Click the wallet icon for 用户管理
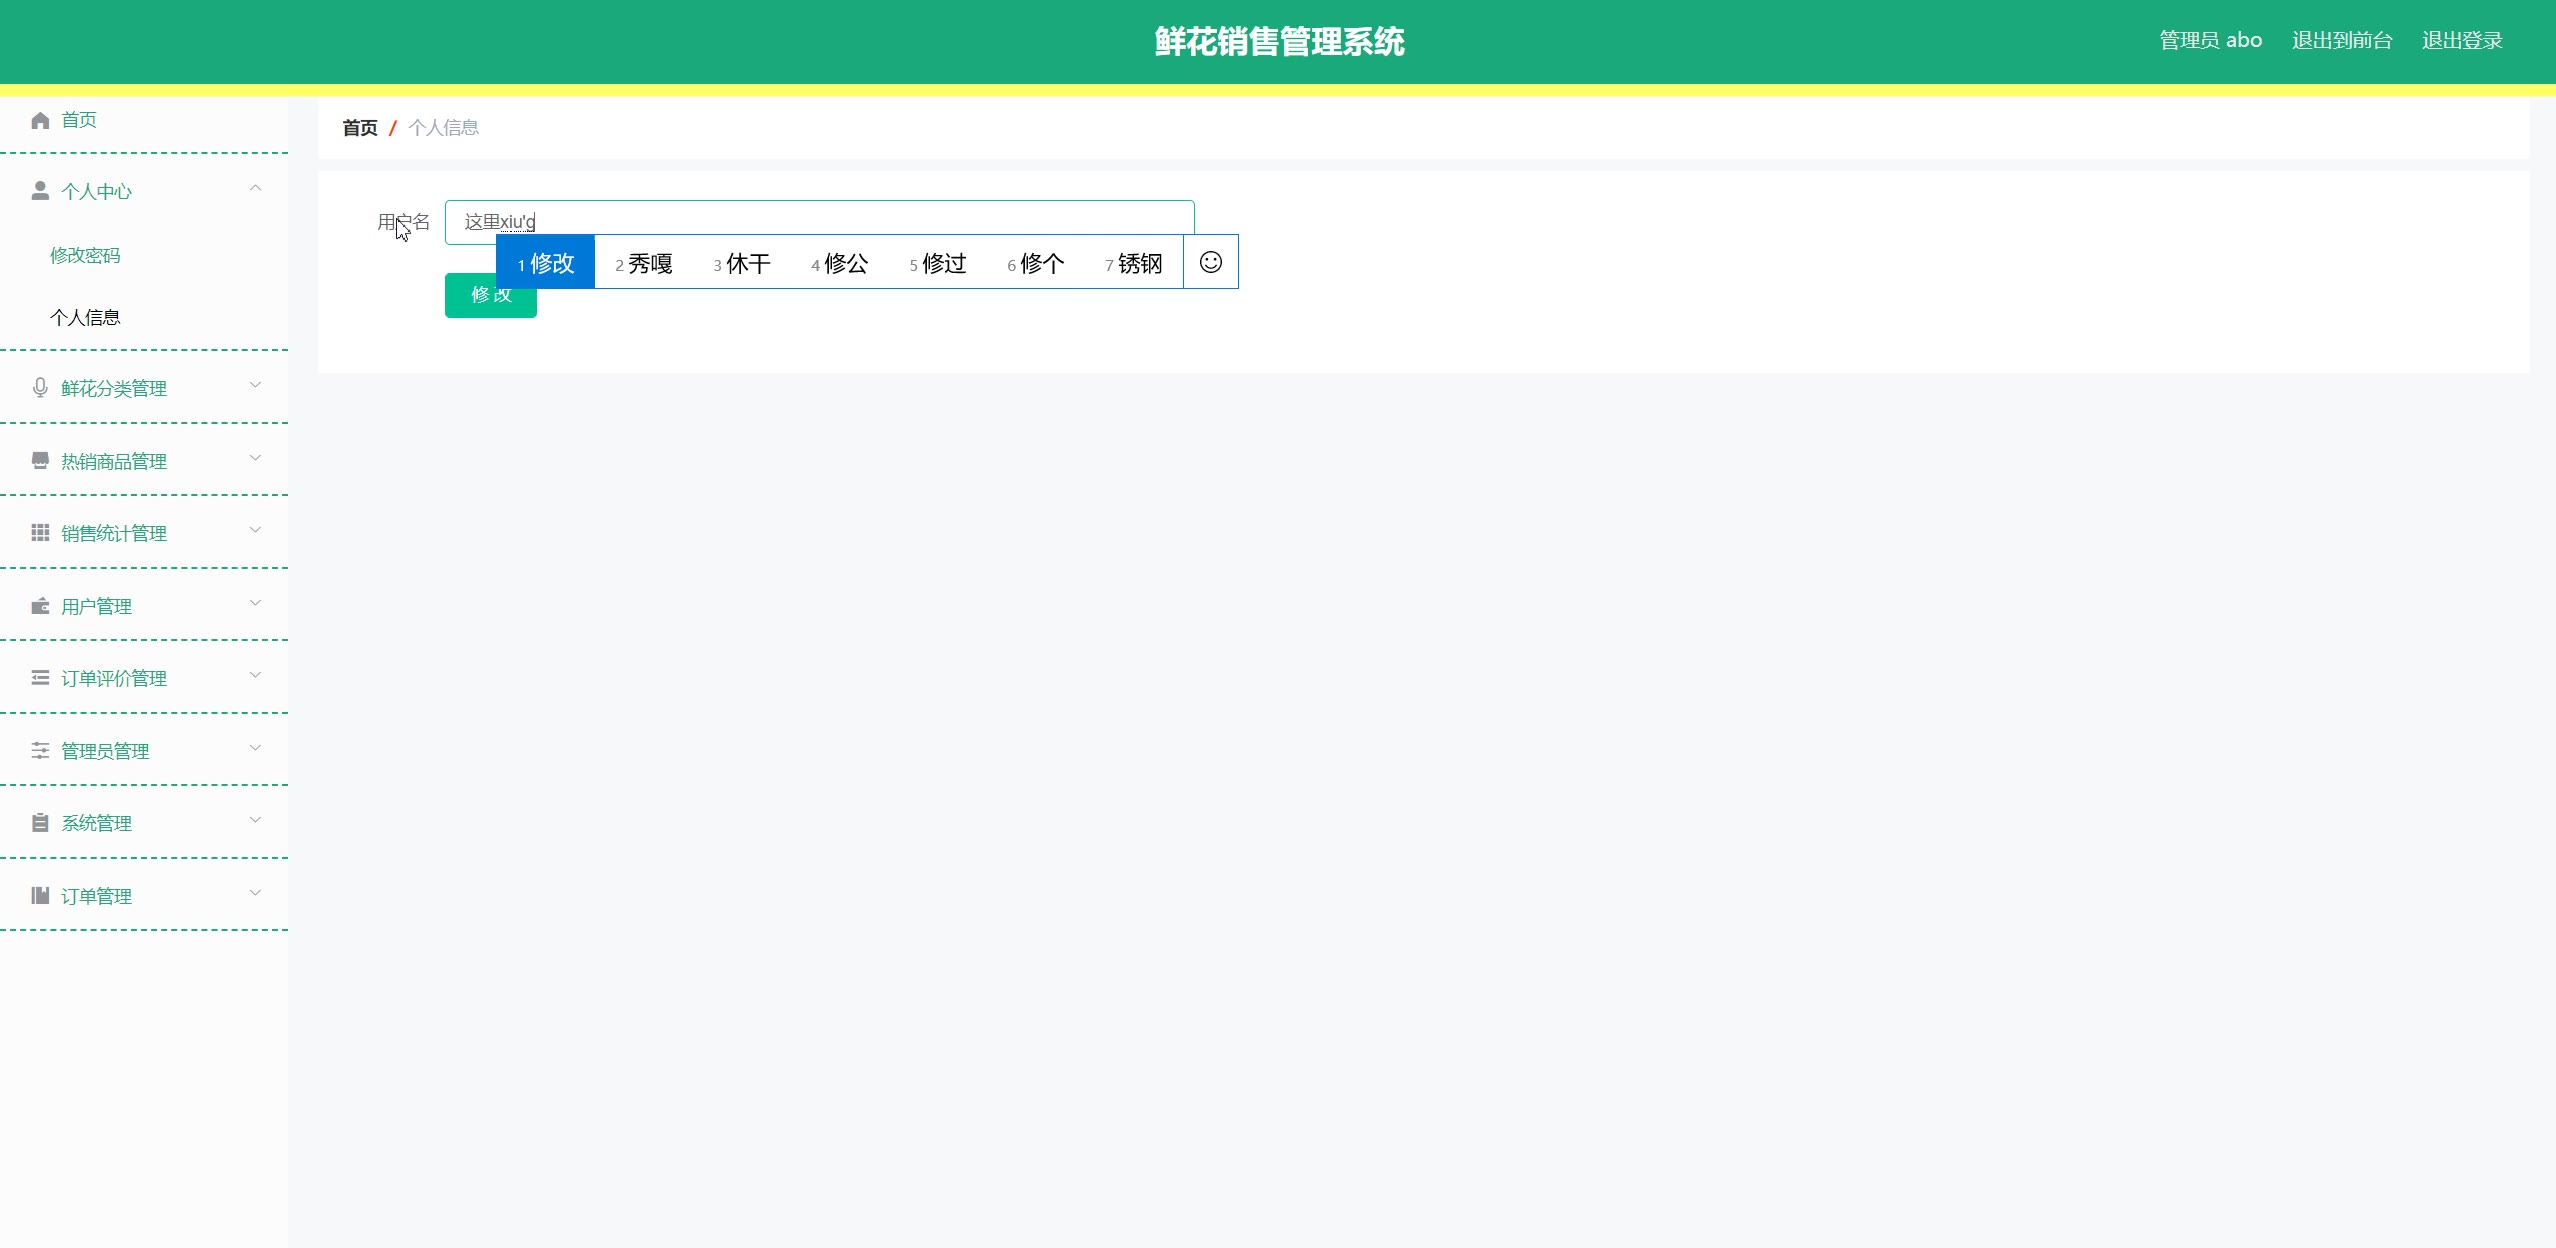The image size is (2556, 1248). [40, 606]
